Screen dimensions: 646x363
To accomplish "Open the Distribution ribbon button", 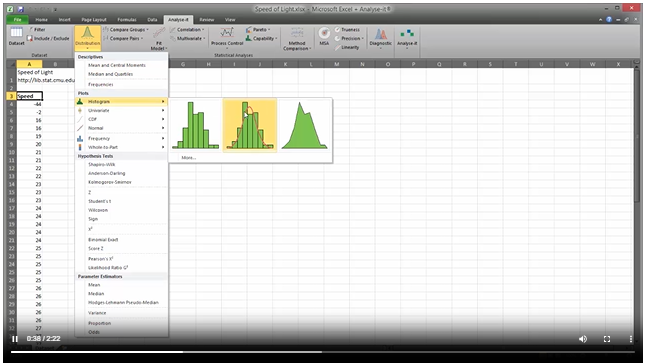I will [x=87, y=38].
